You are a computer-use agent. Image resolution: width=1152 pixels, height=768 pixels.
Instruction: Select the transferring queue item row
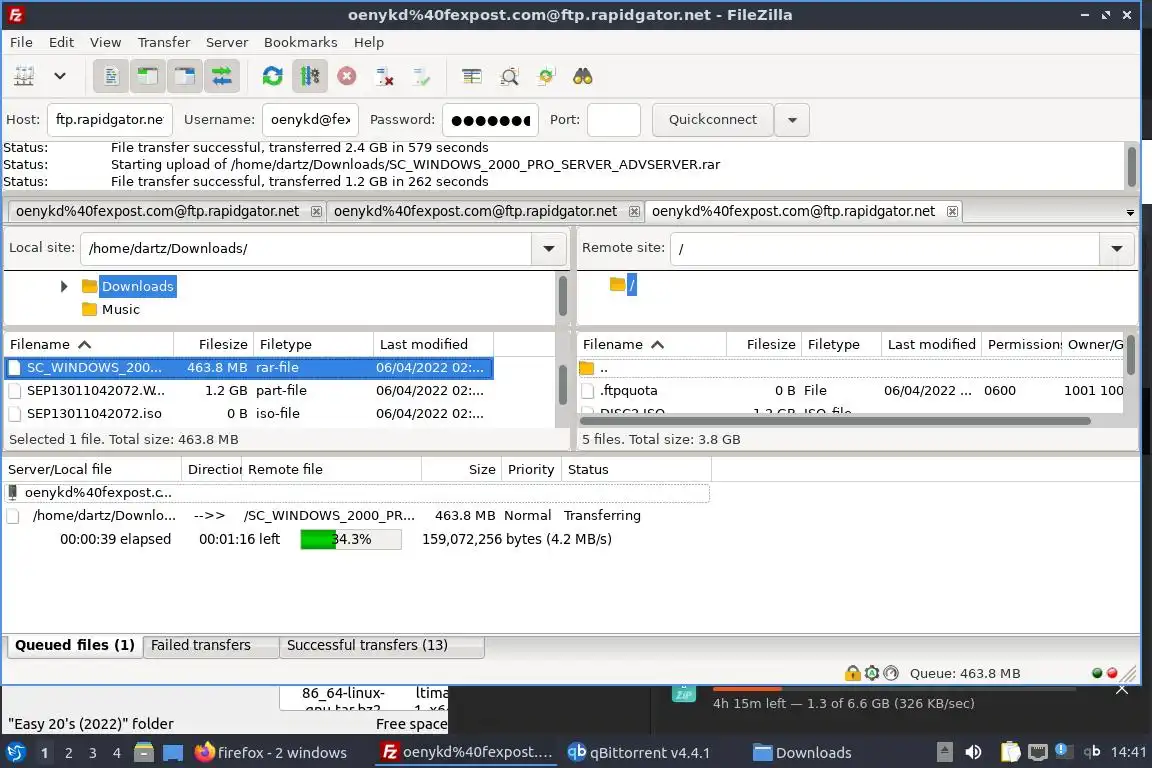tap(357, 516)
